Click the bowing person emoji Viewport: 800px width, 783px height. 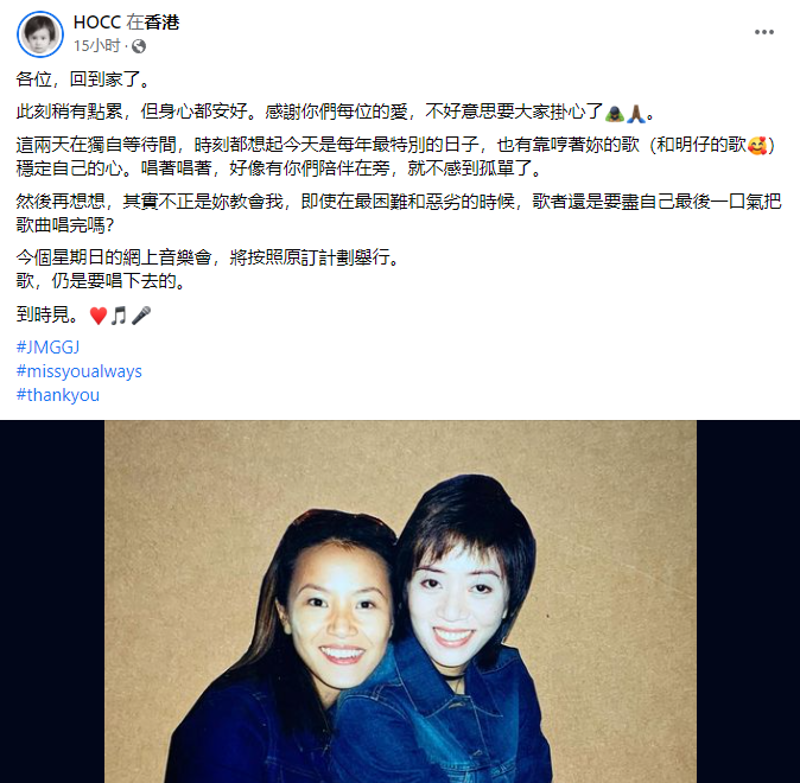tap(614, 113)
